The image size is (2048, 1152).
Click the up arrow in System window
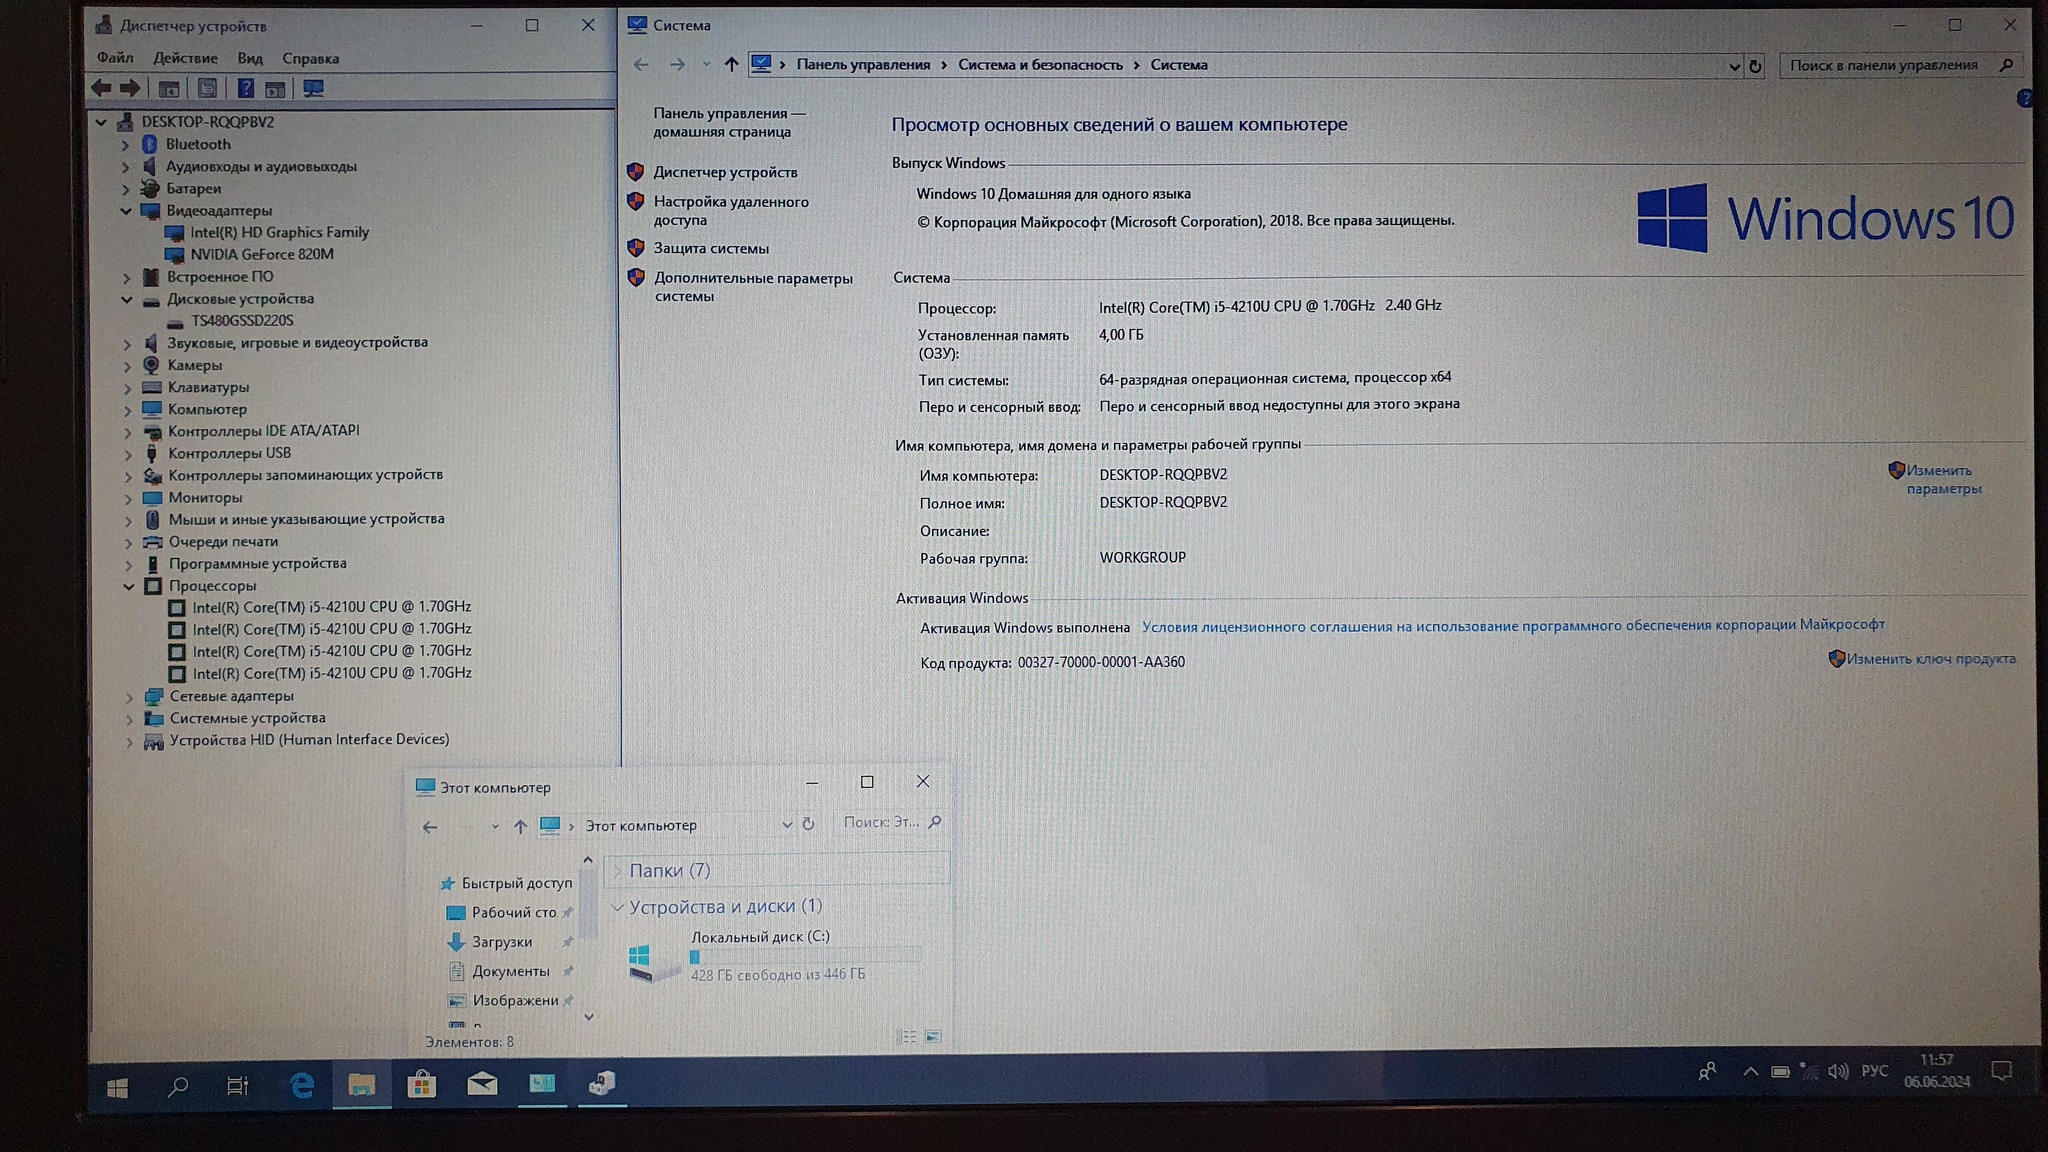click(x=731, y=65)
